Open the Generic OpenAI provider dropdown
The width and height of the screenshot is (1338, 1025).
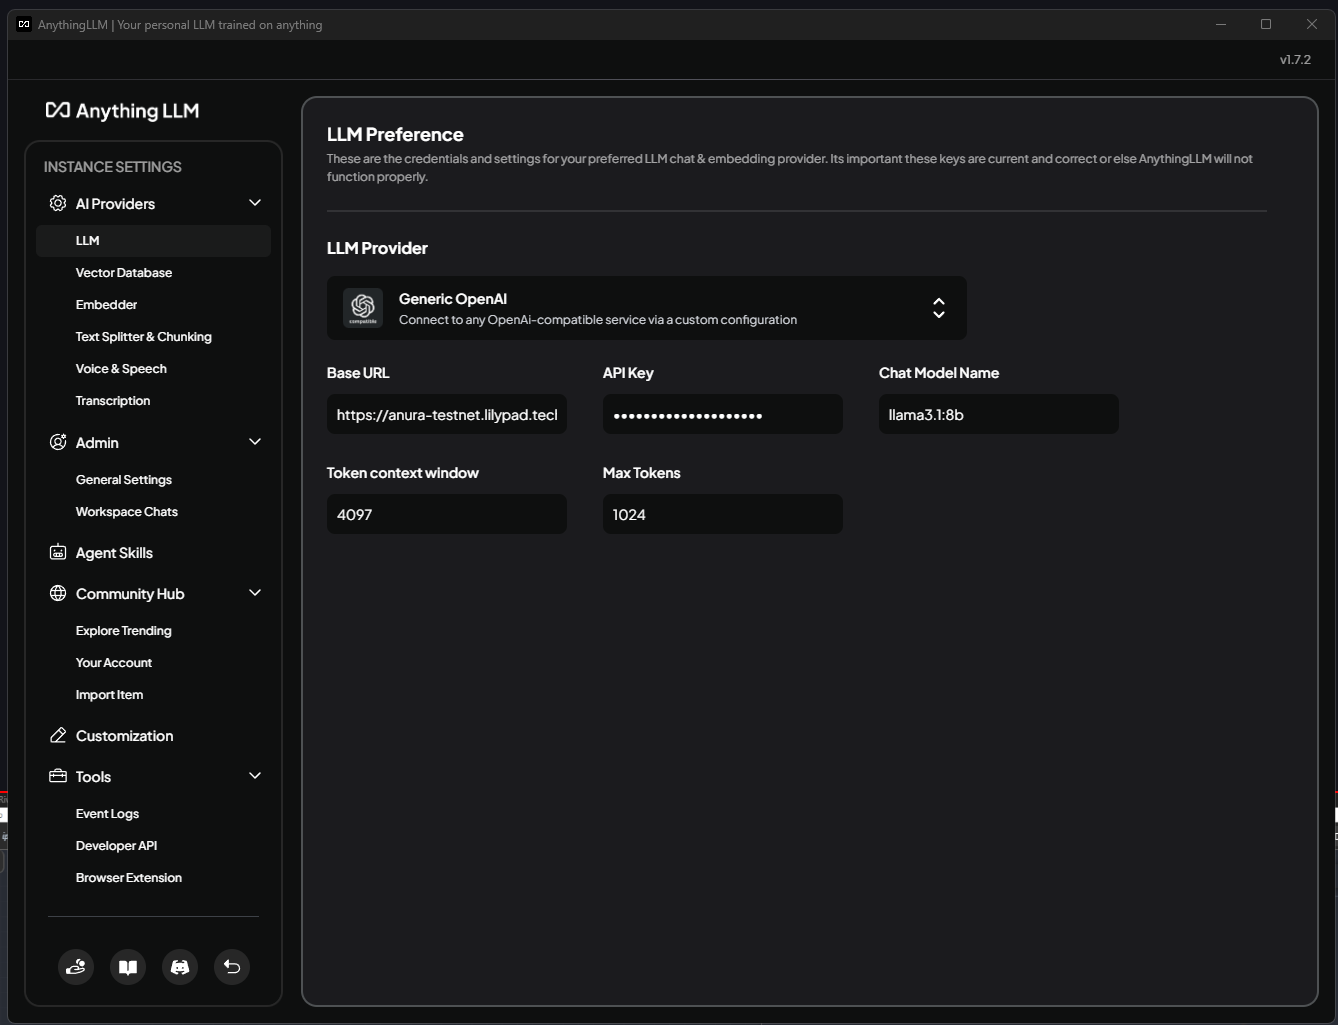point(646,308)
